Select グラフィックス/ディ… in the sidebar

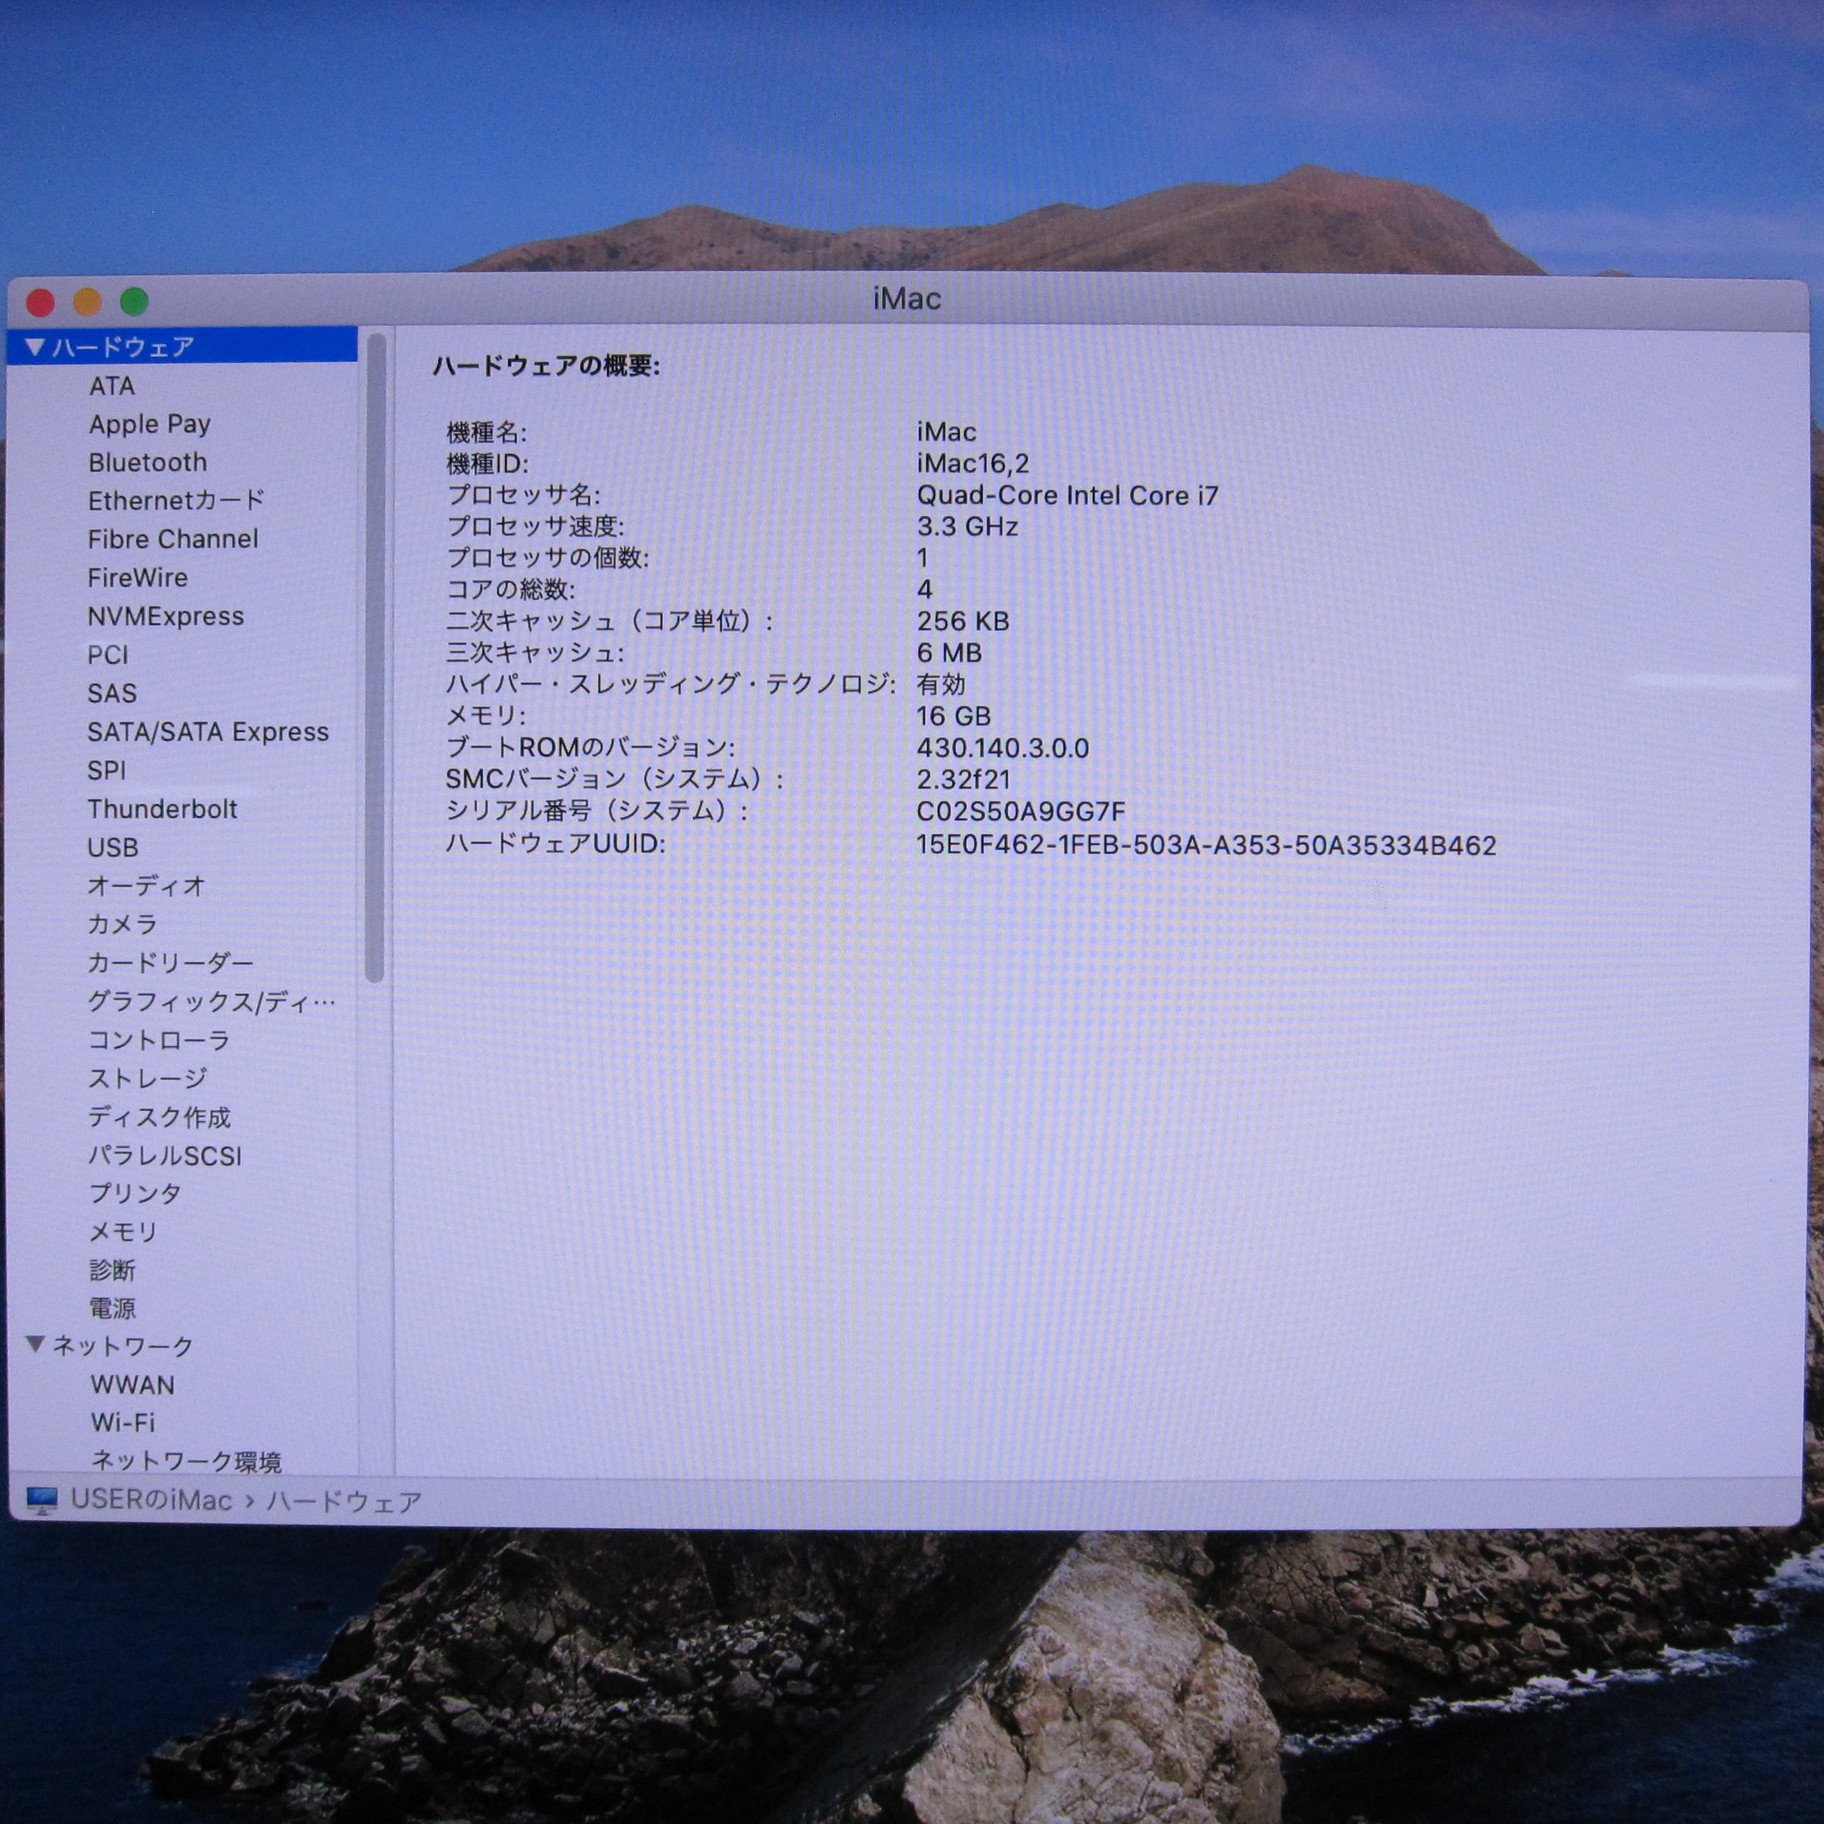pos(211,1001)
